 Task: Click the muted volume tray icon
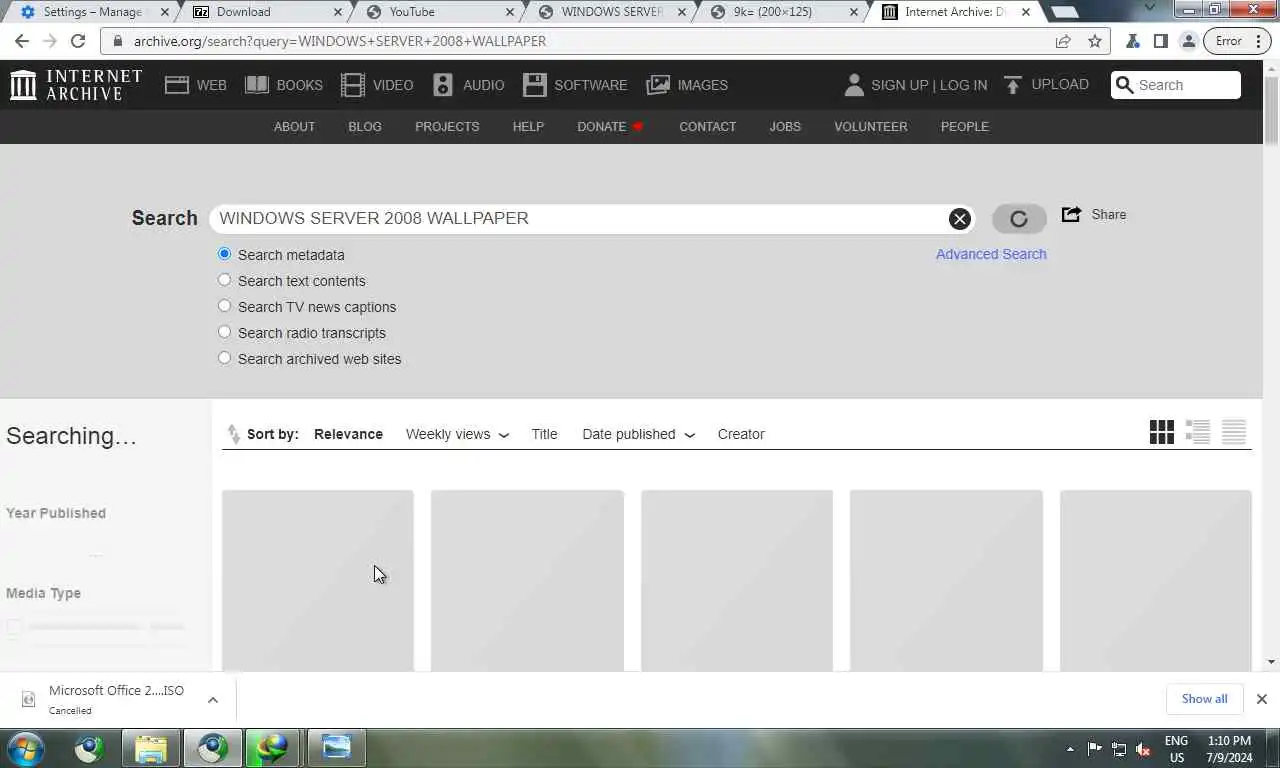click(1144, 749)
